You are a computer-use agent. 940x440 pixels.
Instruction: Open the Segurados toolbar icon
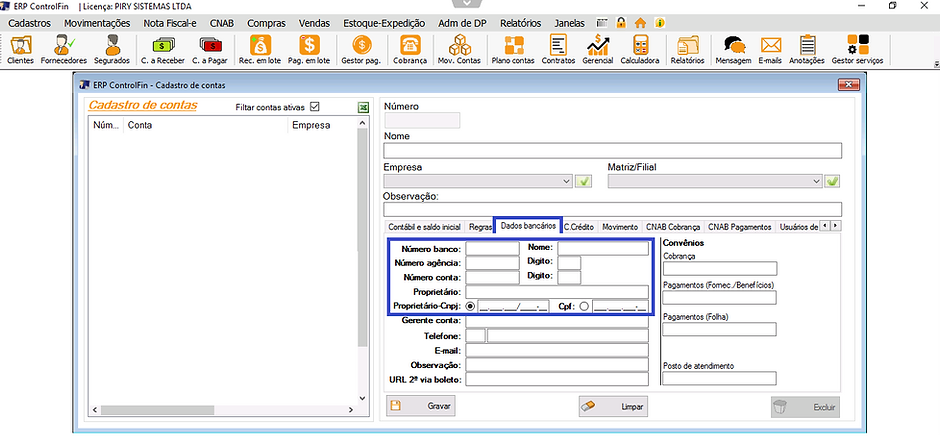112,50
